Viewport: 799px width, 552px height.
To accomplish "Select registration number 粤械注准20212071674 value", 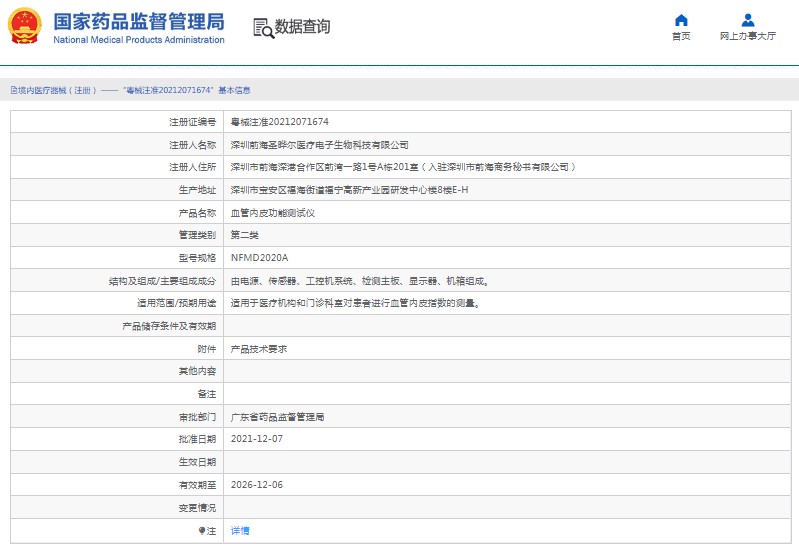I will point(280,122).
